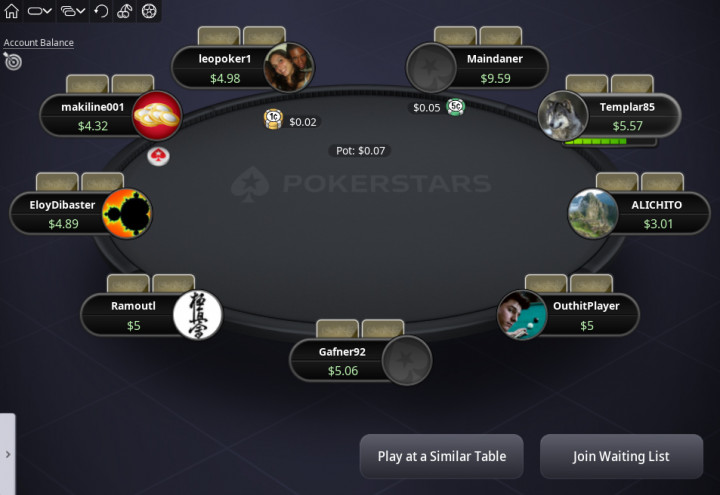720x495 pixels.
Task: Click EloyDibaster's fractal avatar
Action: [x=127, y=213]
